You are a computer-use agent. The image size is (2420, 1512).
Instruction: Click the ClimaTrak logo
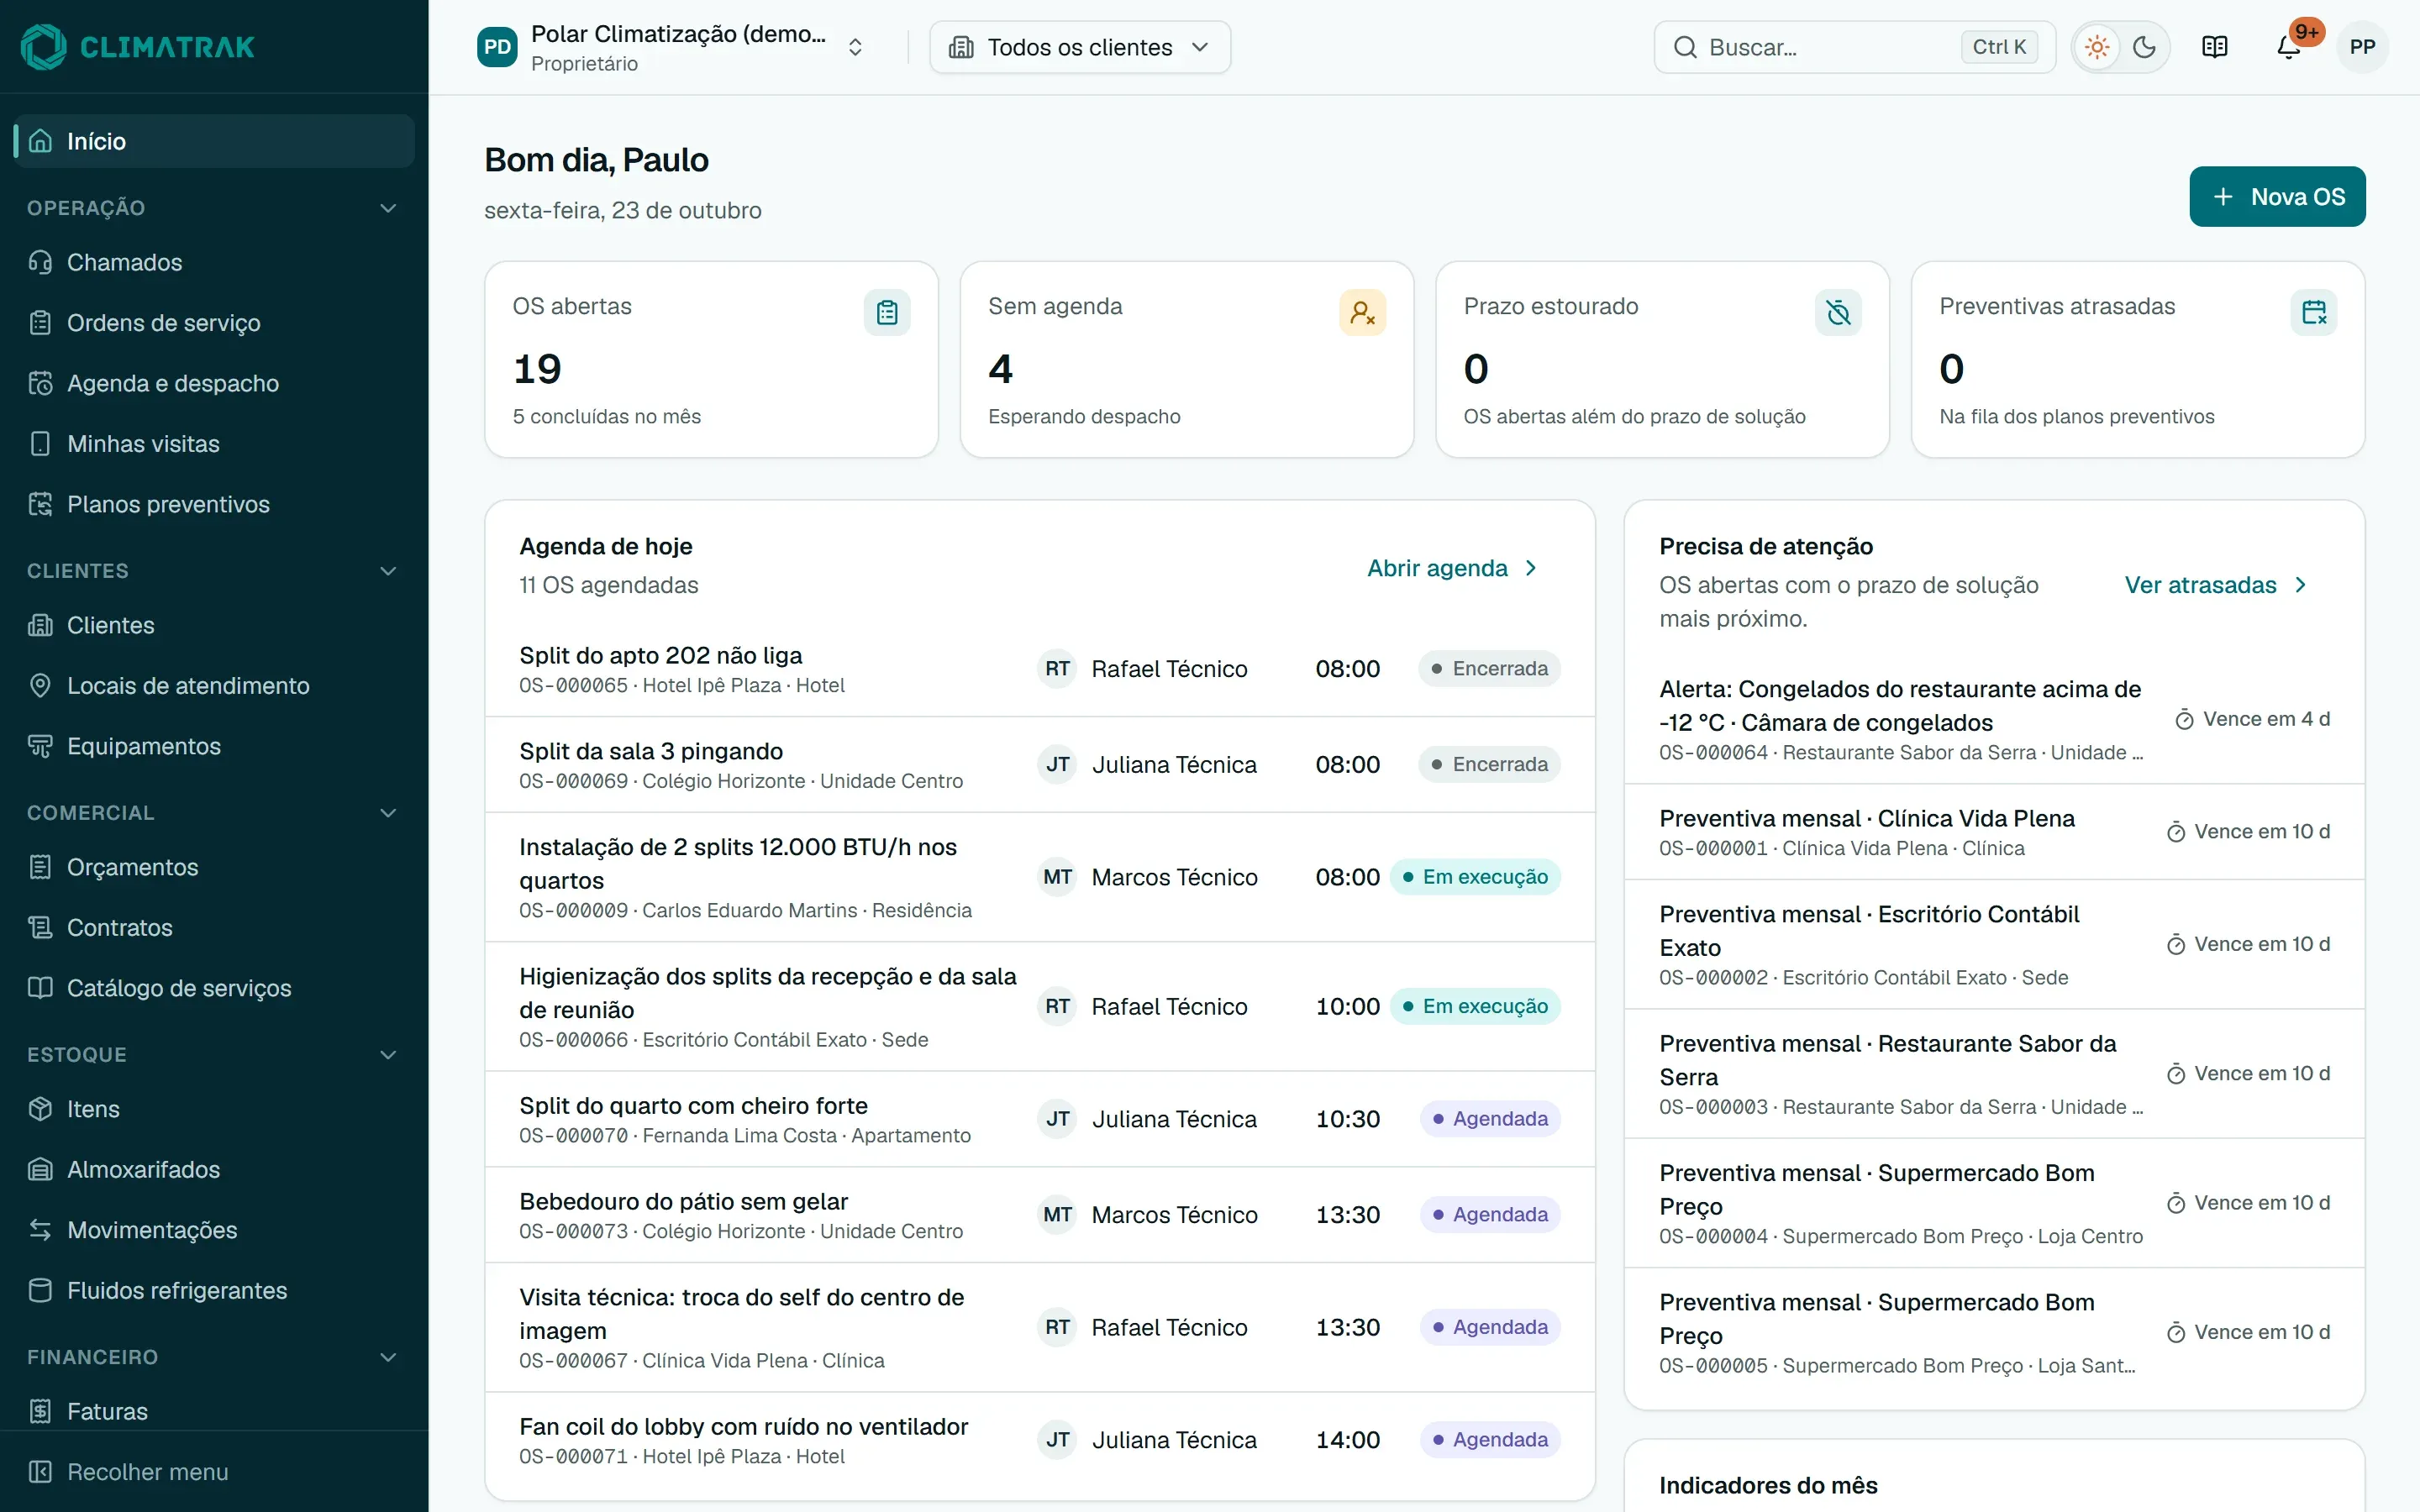[x=138, y=46]
